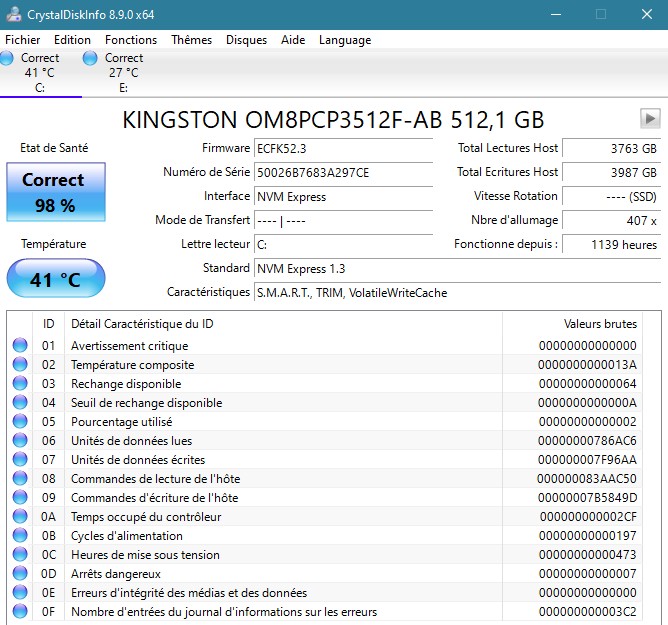The image size is (668, 625).
Task: Open the Edition menu
Action: (x=72, y=40)
